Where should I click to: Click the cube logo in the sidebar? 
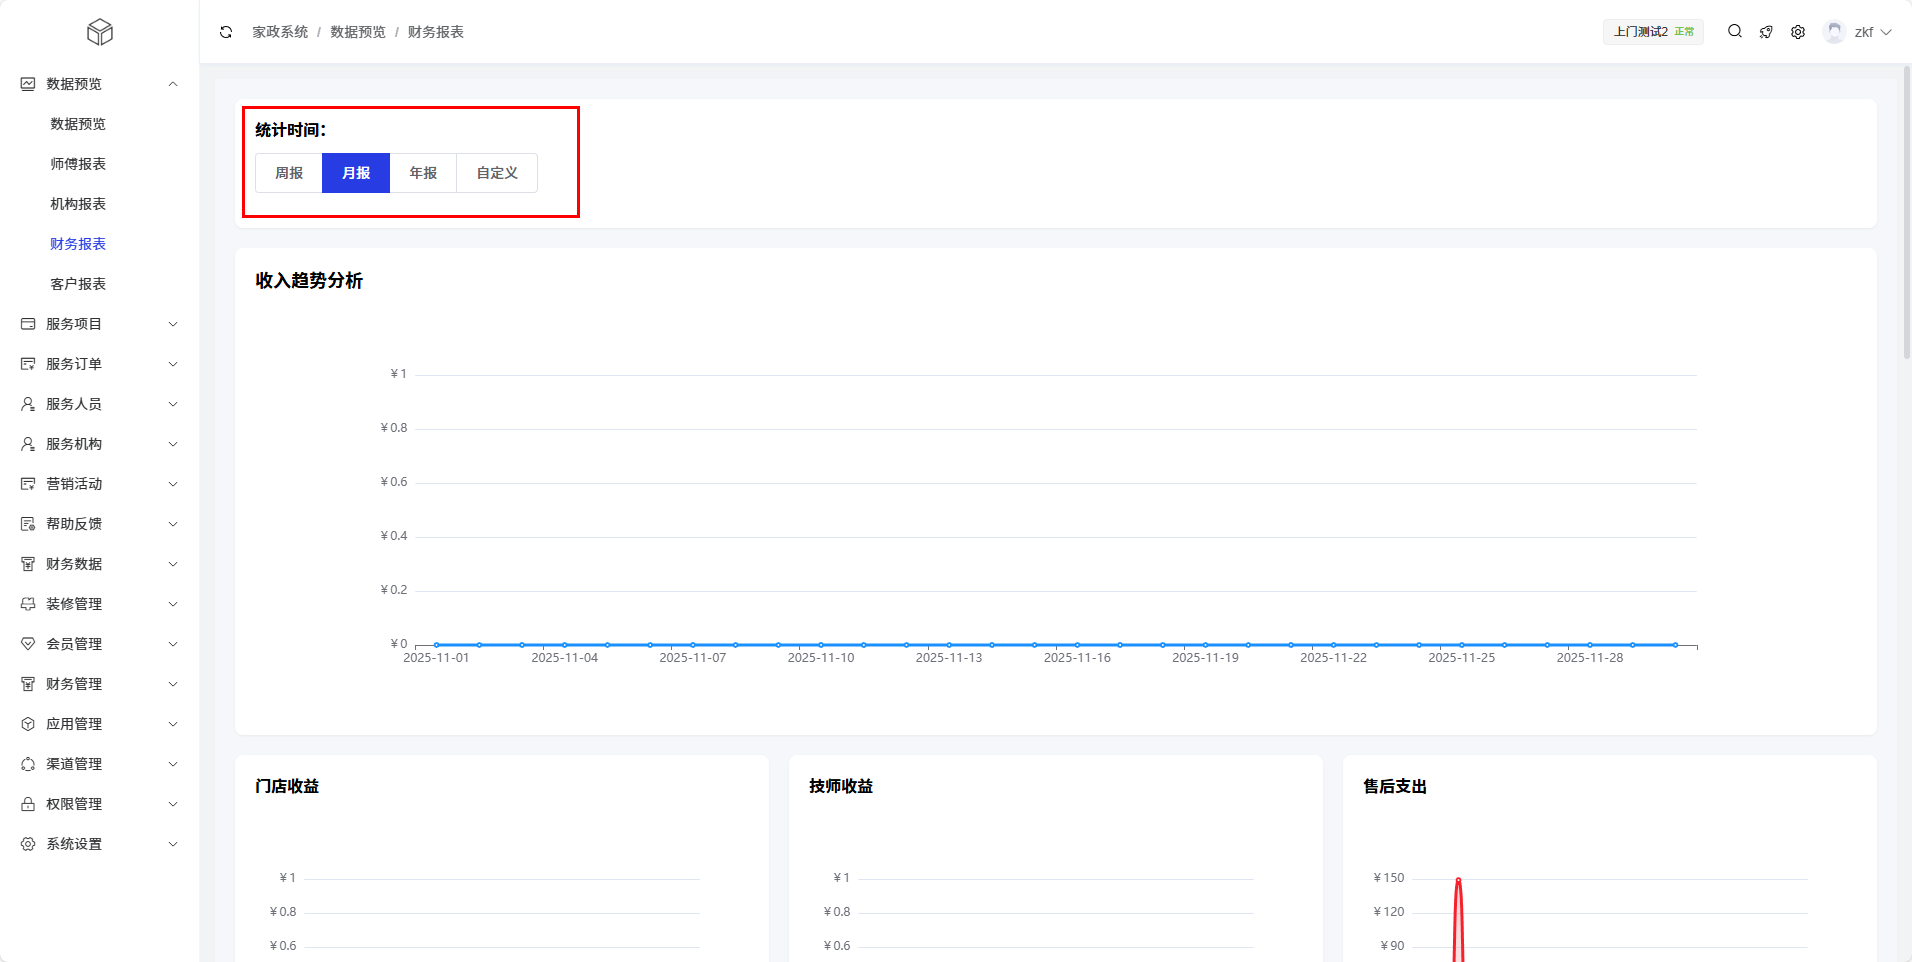[x=100, y=32]
